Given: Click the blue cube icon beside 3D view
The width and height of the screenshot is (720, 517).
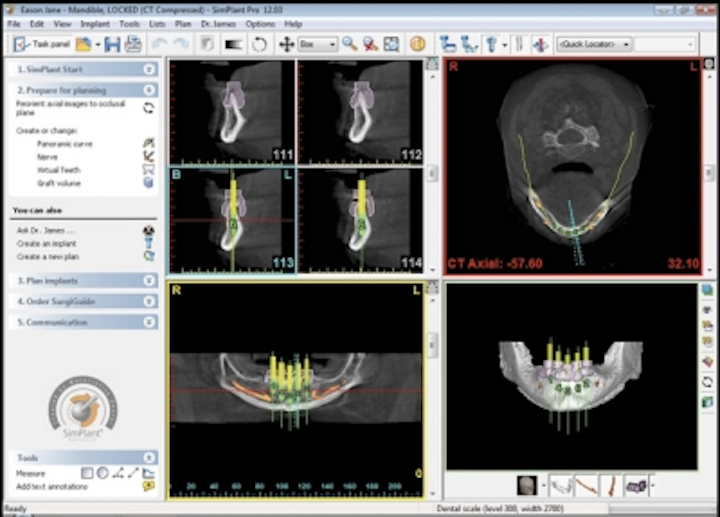Looking at the screenshot, I should pos(707,290).
